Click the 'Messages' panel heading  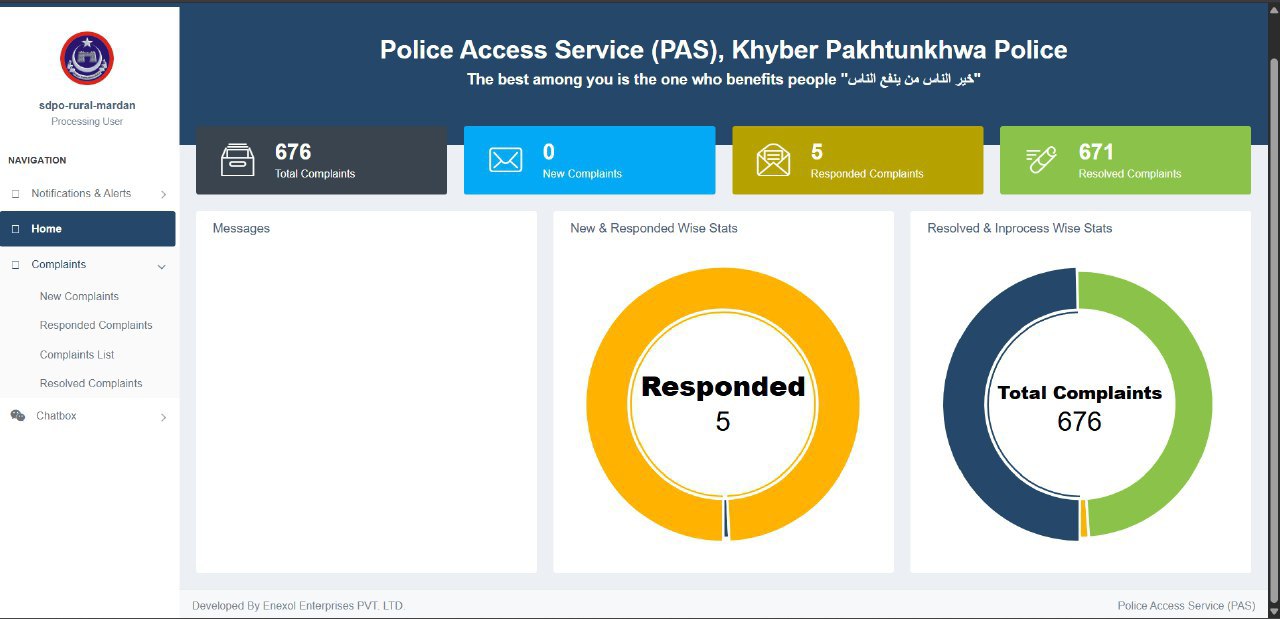click(241, 228)
